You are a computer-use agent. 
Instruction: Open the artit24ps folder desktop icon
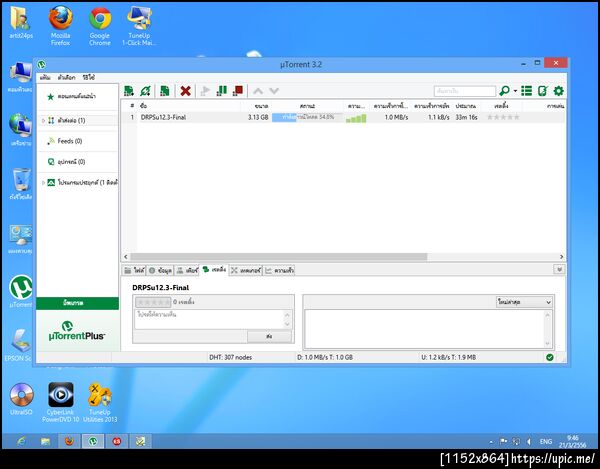21,23
